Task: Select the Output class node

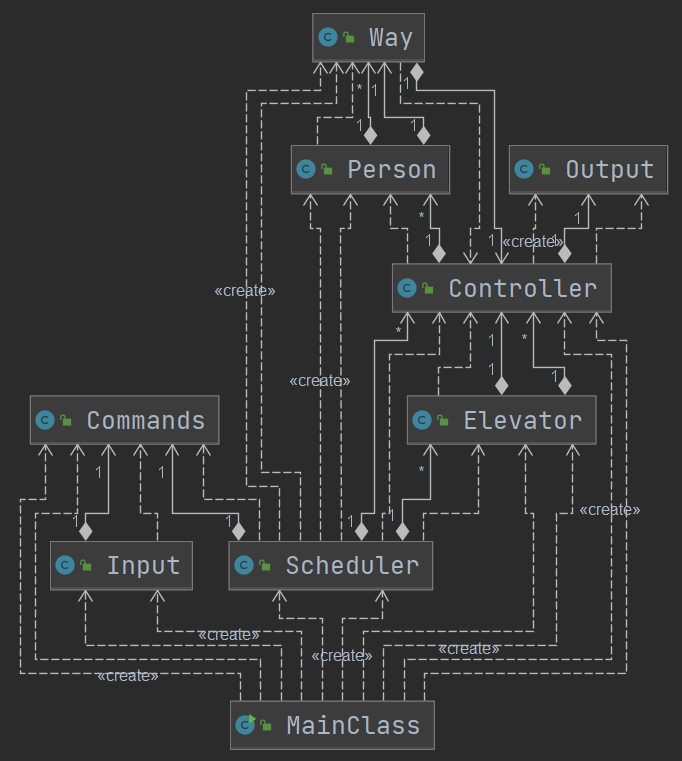Action: 588,169
